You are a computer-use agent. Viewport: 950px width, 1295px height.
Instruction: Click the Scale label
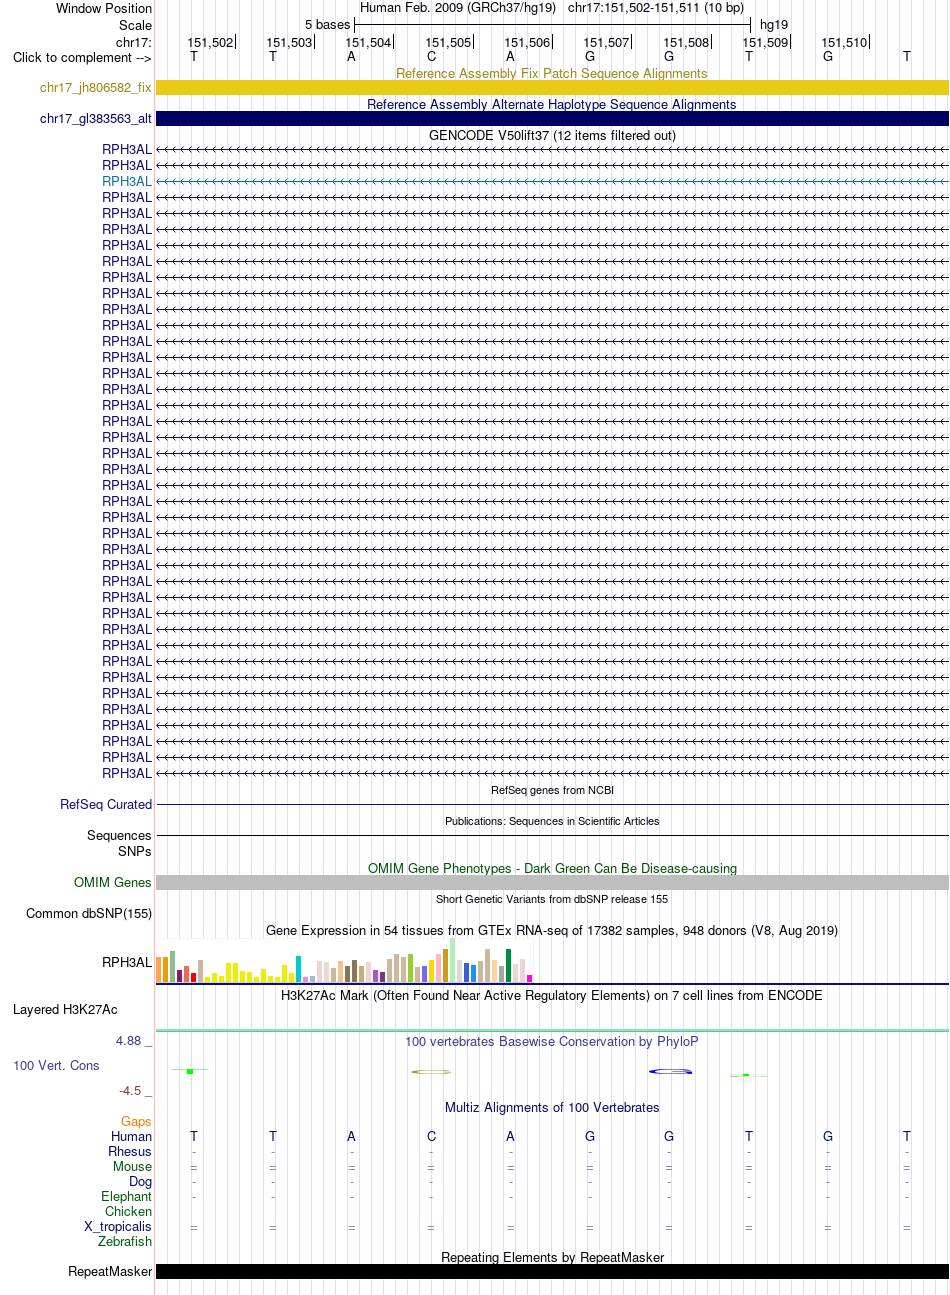coord(136,25)
